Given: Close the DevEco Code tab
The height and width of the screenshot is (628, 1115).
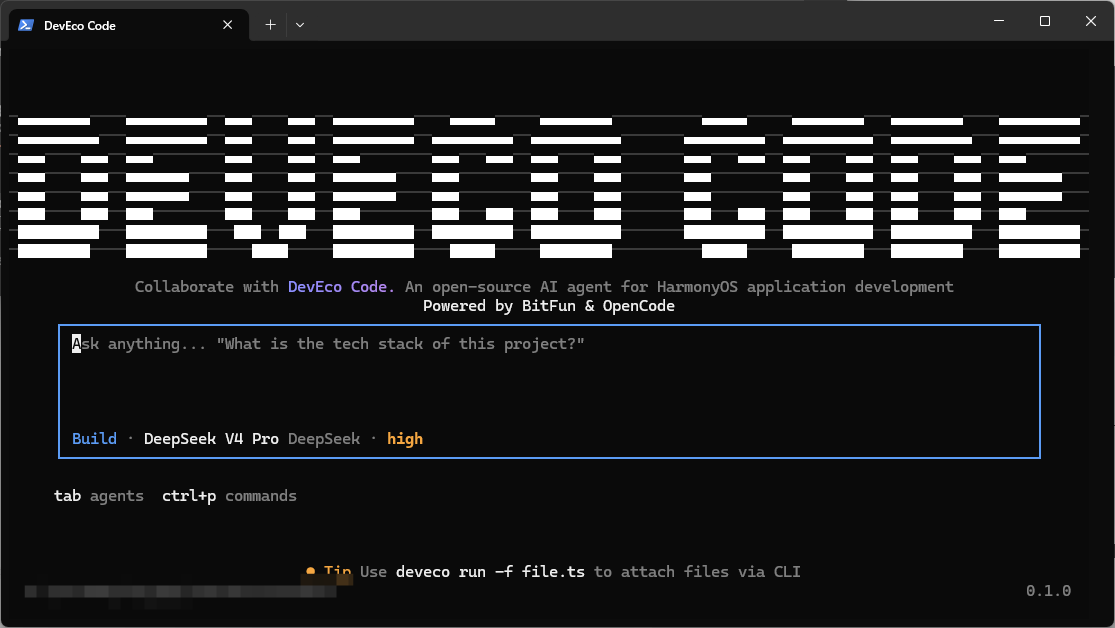Looking at the screenshot, I should 228,25.
